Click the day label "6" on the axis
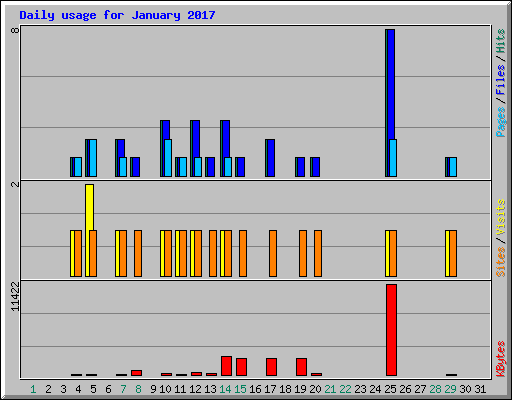512x400 pixels. 108,389
